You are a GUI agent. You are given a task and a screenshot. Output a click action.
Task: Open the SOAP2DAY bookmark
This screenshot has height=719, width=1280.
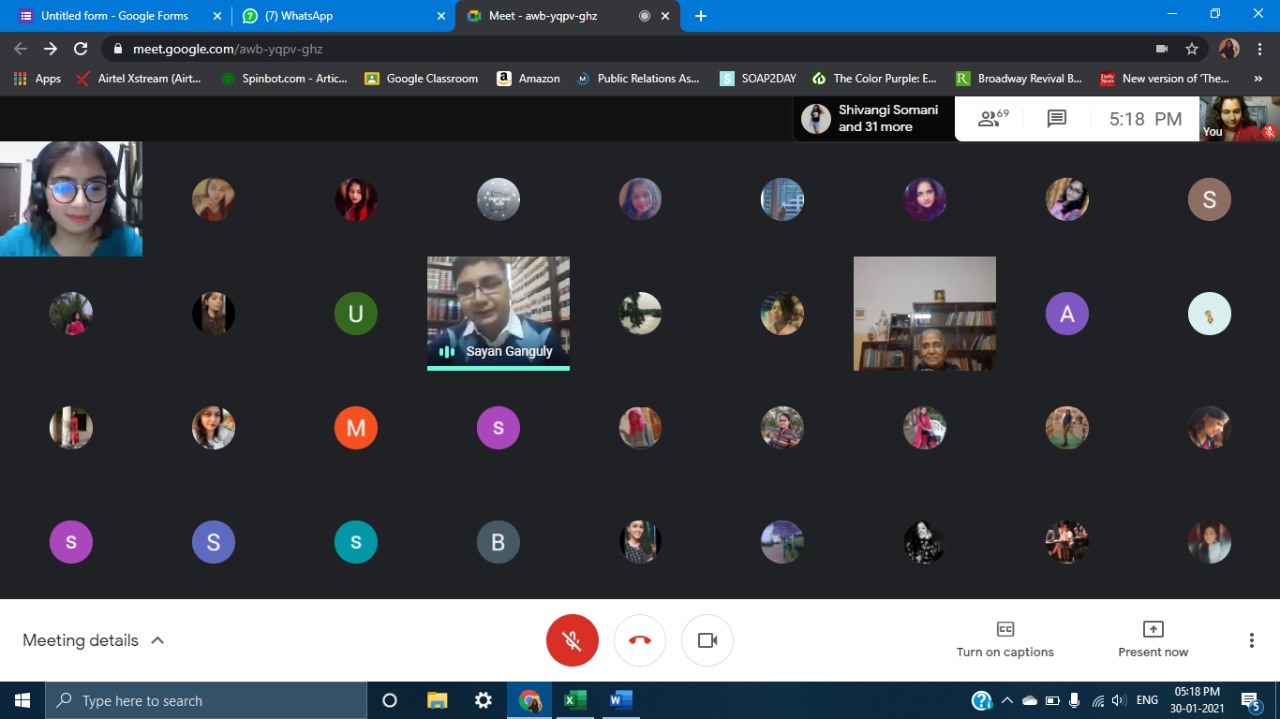(758, 78)
